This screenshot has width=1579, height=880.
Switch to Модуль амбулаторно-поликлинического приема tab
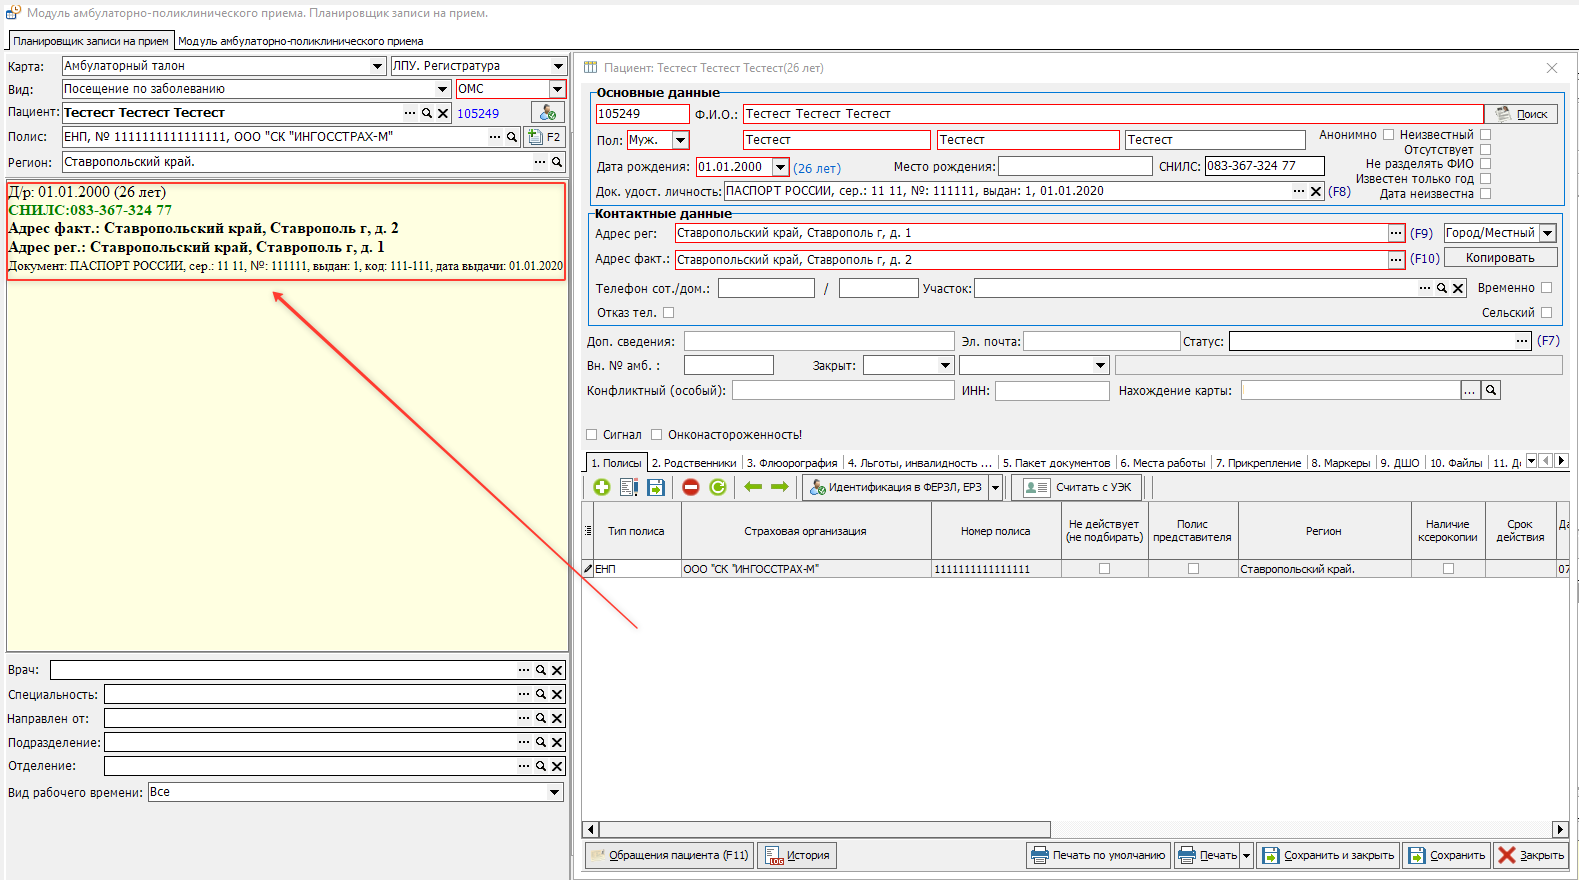pyautogui.click(x=300, y=41)
